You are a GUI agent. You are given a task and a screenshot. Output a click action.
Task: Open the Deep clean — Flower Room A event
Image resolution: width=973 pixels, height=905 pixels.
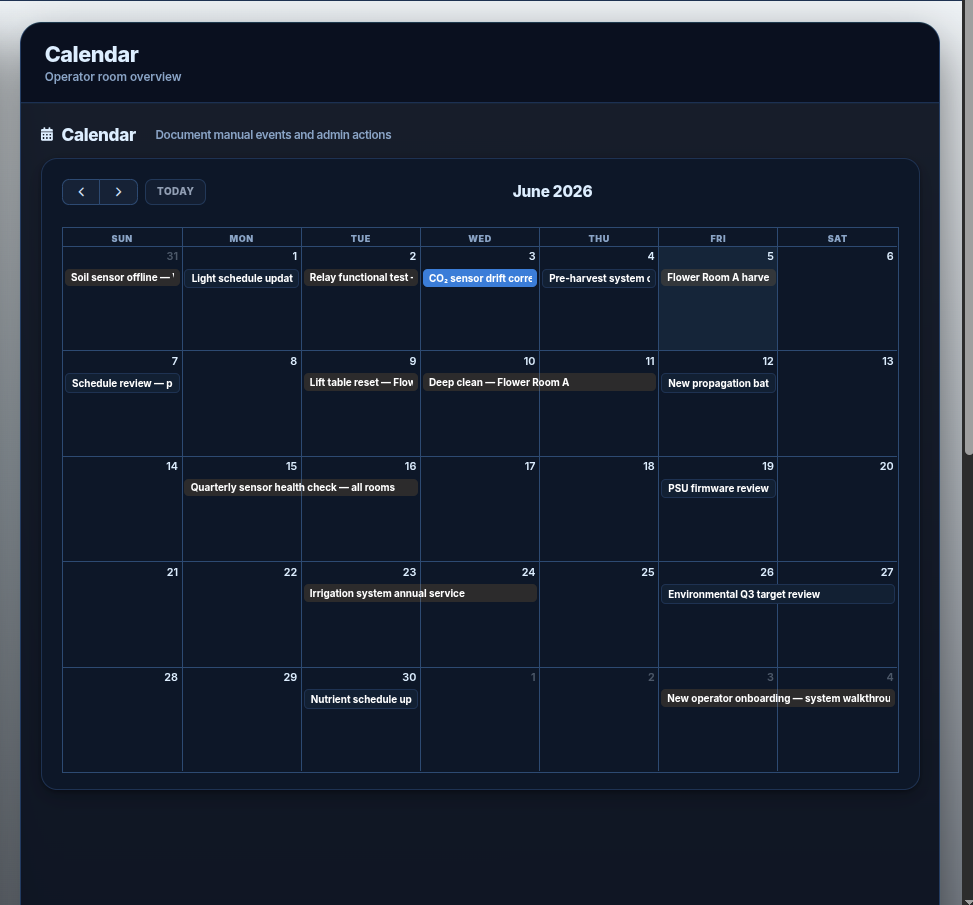(539, 382)
